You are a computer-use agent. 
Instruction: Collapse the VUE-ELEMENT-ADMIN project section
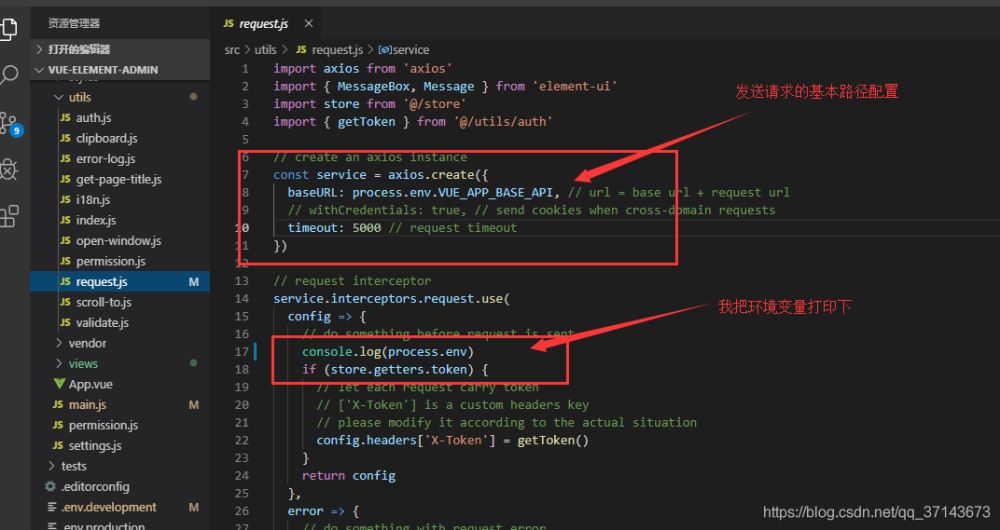click(39, 70)
